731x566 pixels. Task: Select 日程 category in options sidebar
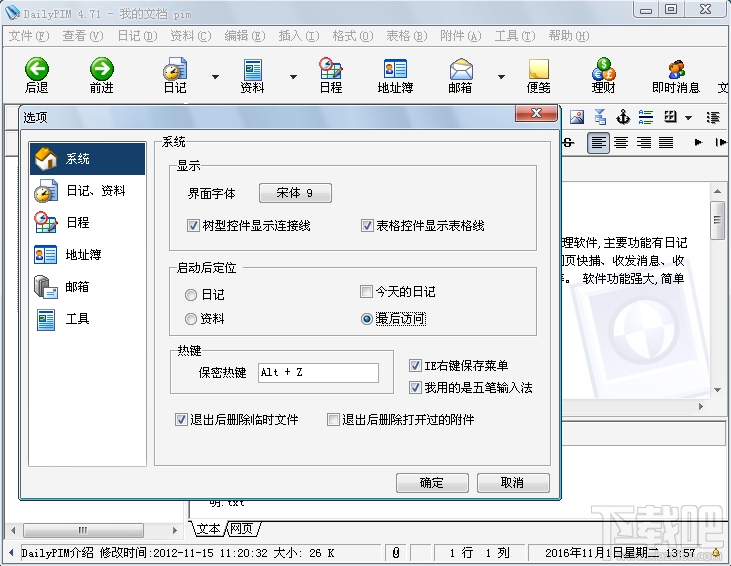pyautogui.click(x=87, y=222)
